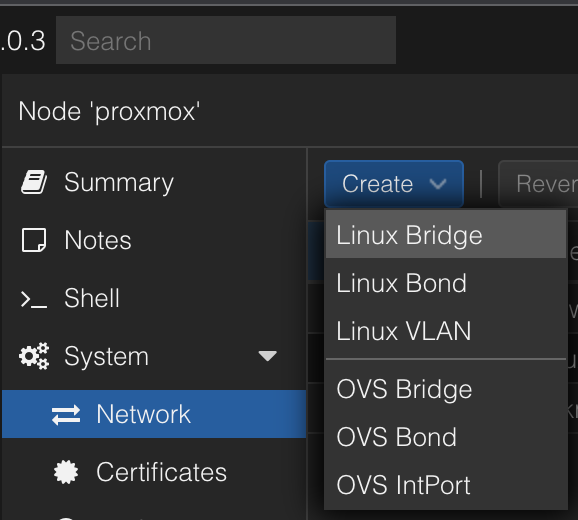Screen dimensions: 578x520
Task: Open the Summary panel
Action: (154, 182)
